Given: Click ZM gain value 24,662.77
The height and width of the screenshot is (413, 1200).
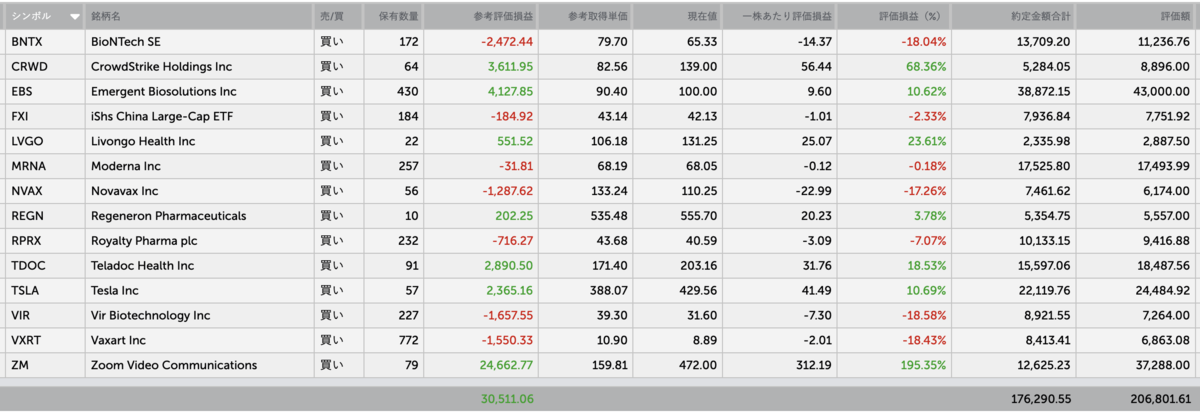Looking at the screenshot, I should pyautogui.click(x=507, y=365).
